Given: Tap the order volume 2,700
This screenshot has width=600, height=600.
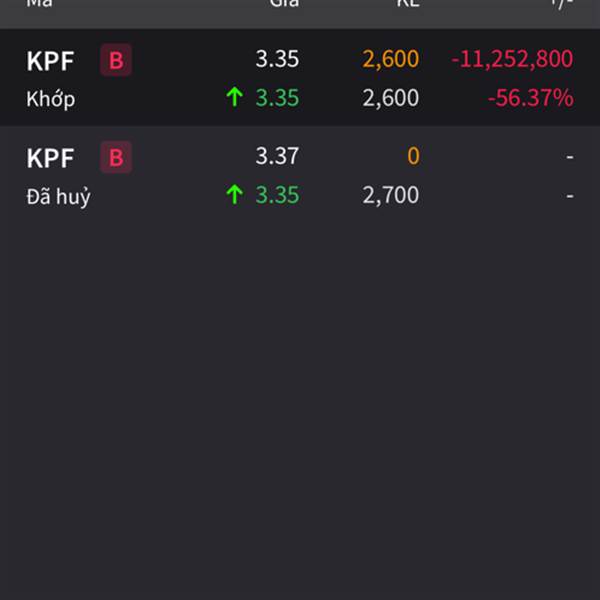Looking at the screenshot, I should [391, 195].
